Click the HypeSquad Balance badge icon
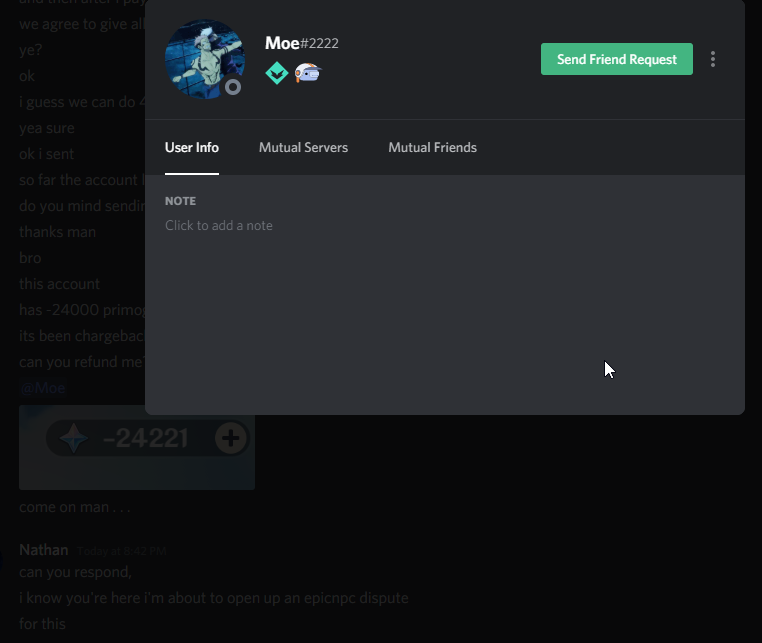The width and height of the screenshot is (762, 643). [x=277, y=73]
